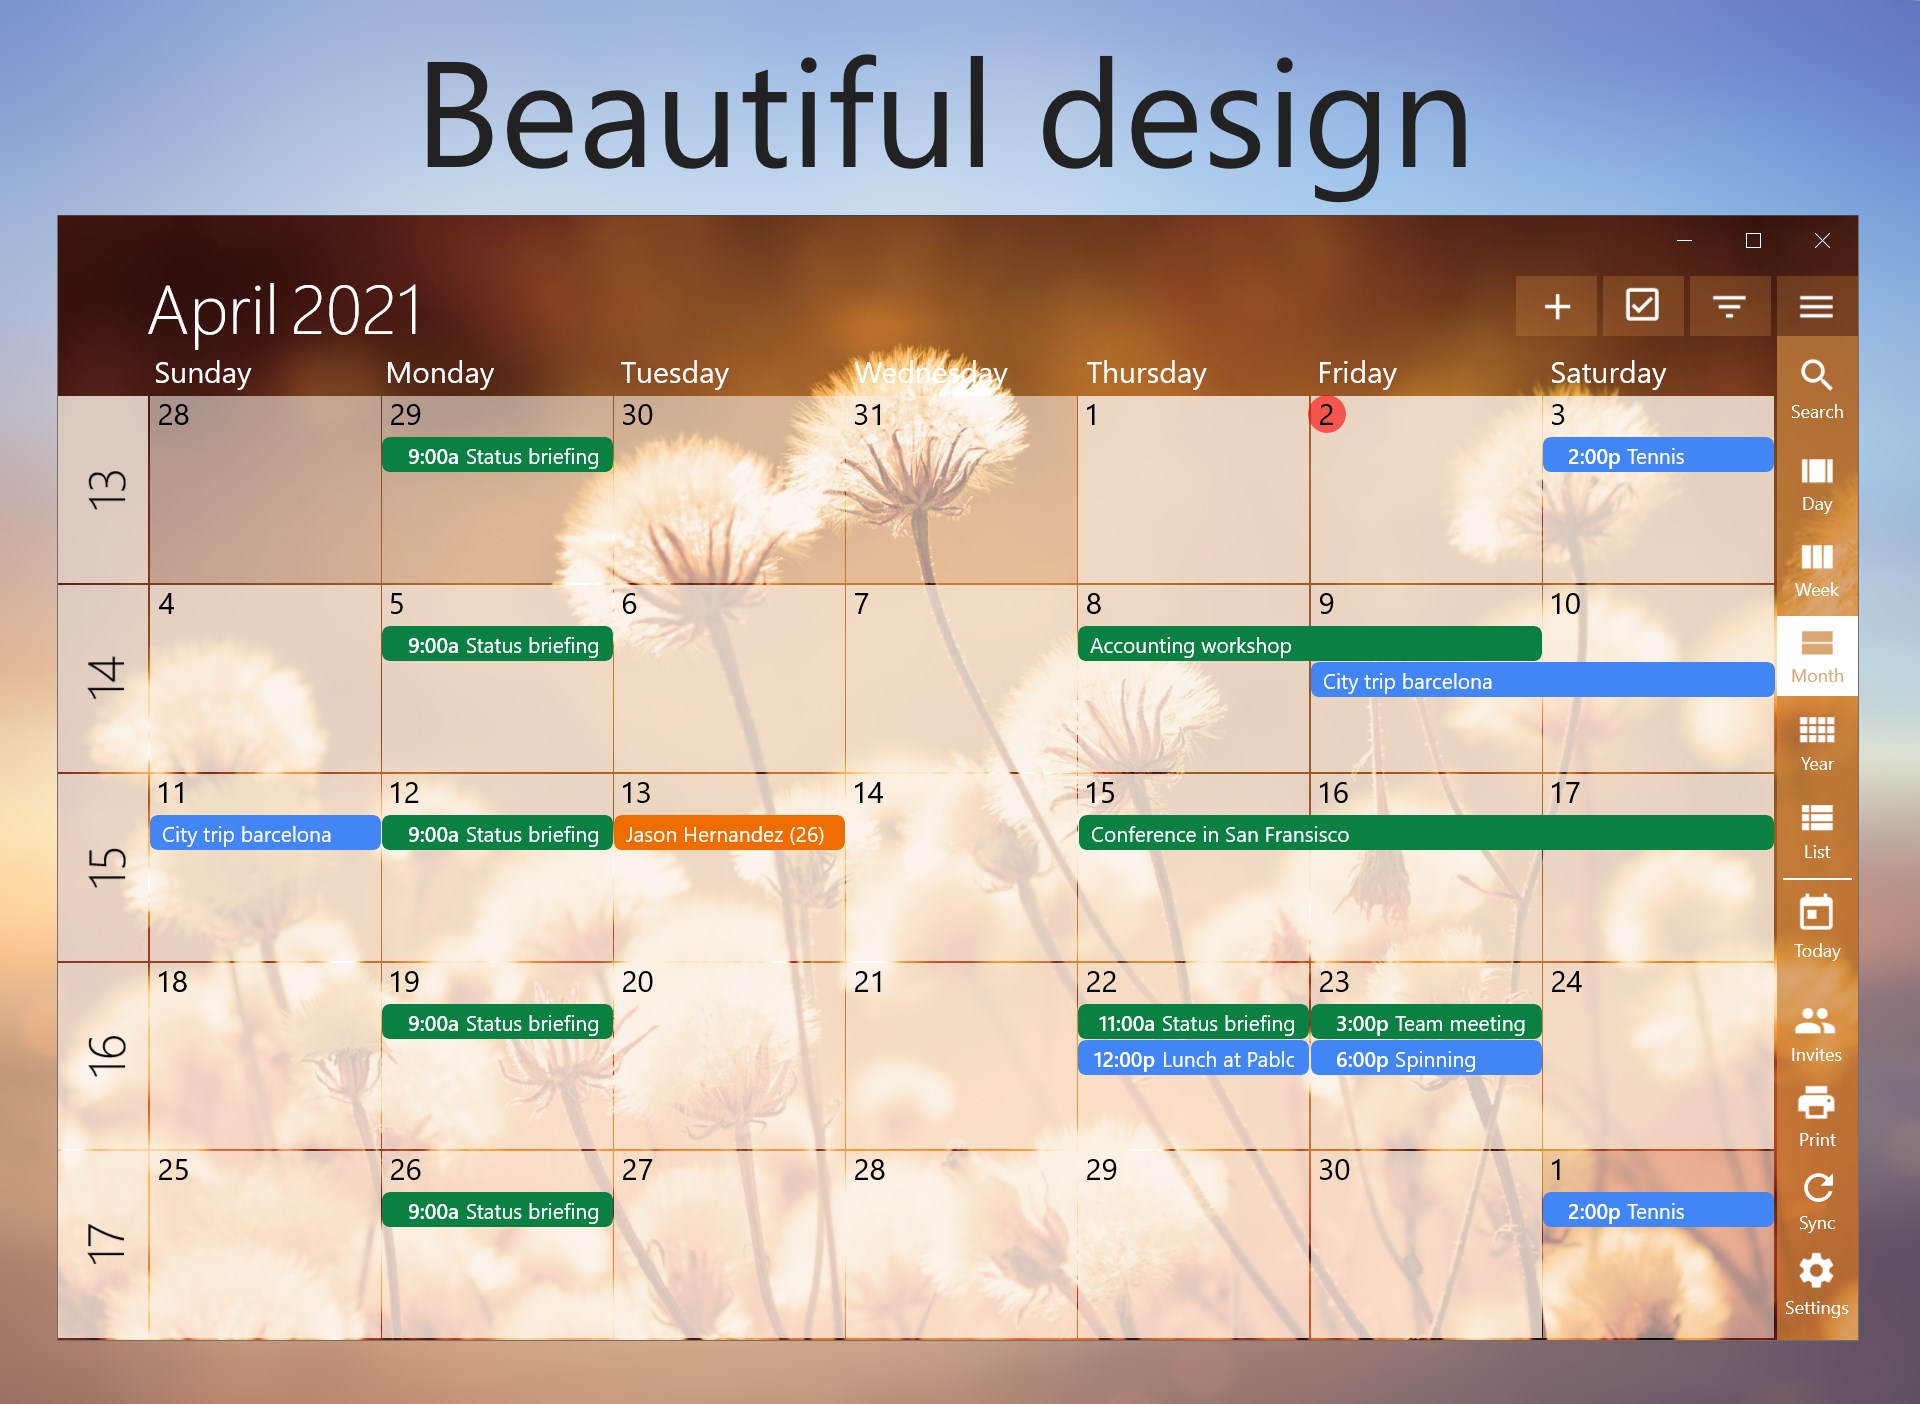
Task: Select the orange Jason Hernandez birthday entry
Action: [x=728, y=834]
